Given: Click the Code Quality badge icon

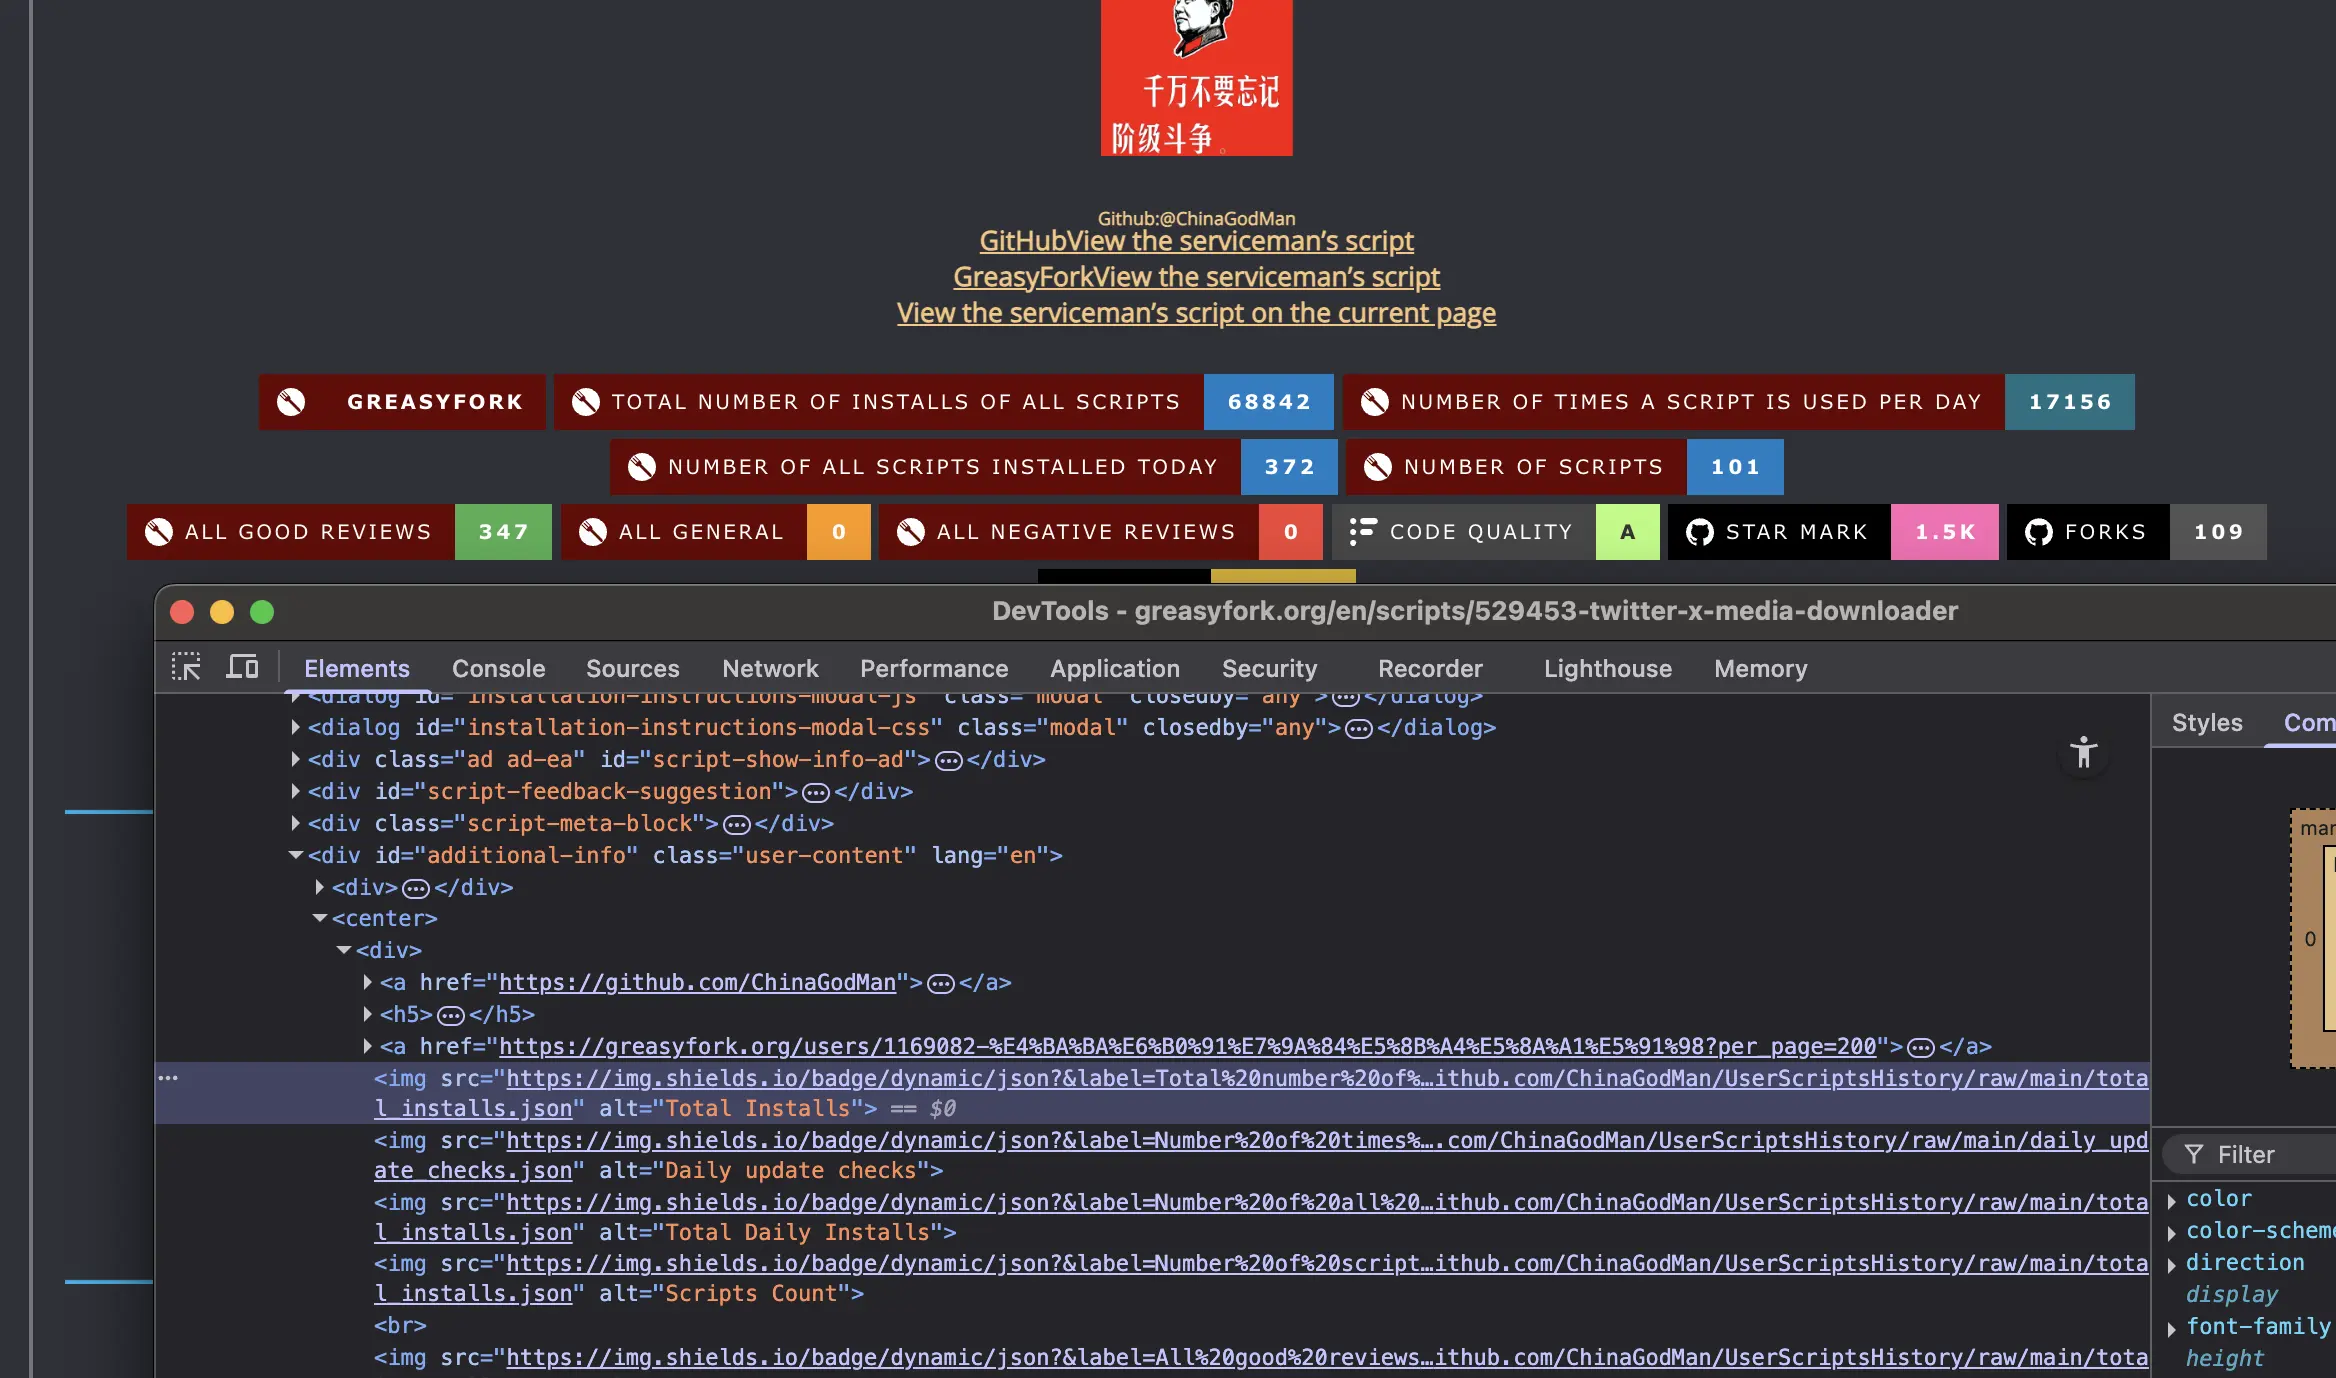Looking at the screenshot, I should 1362,532.
